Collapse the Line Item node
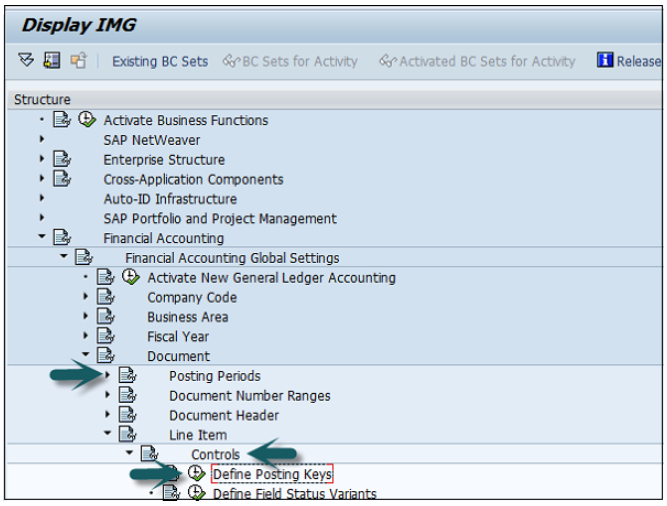Image resolution: width=667 pixels, height=506 pixels. click(108, 435)
